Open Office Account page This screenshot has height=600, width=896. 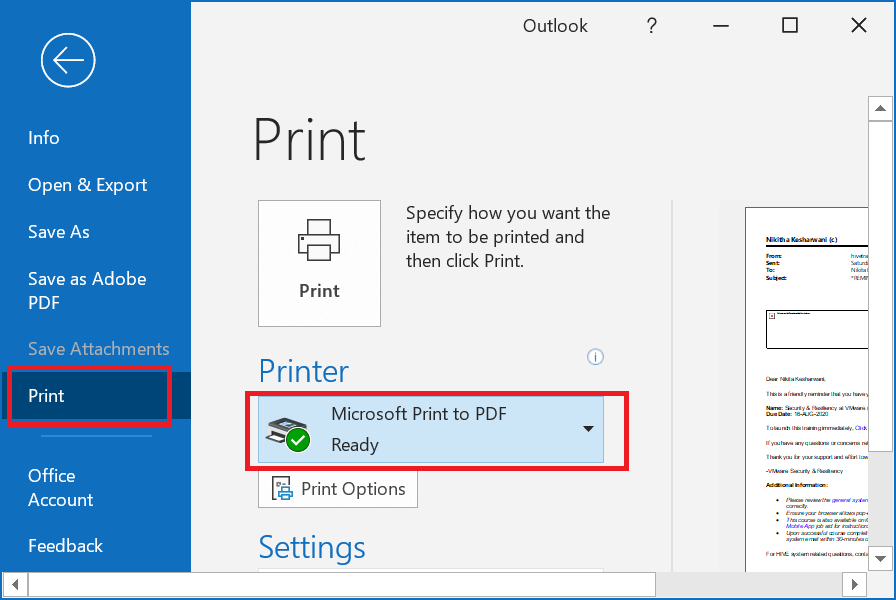click(61, 487)
